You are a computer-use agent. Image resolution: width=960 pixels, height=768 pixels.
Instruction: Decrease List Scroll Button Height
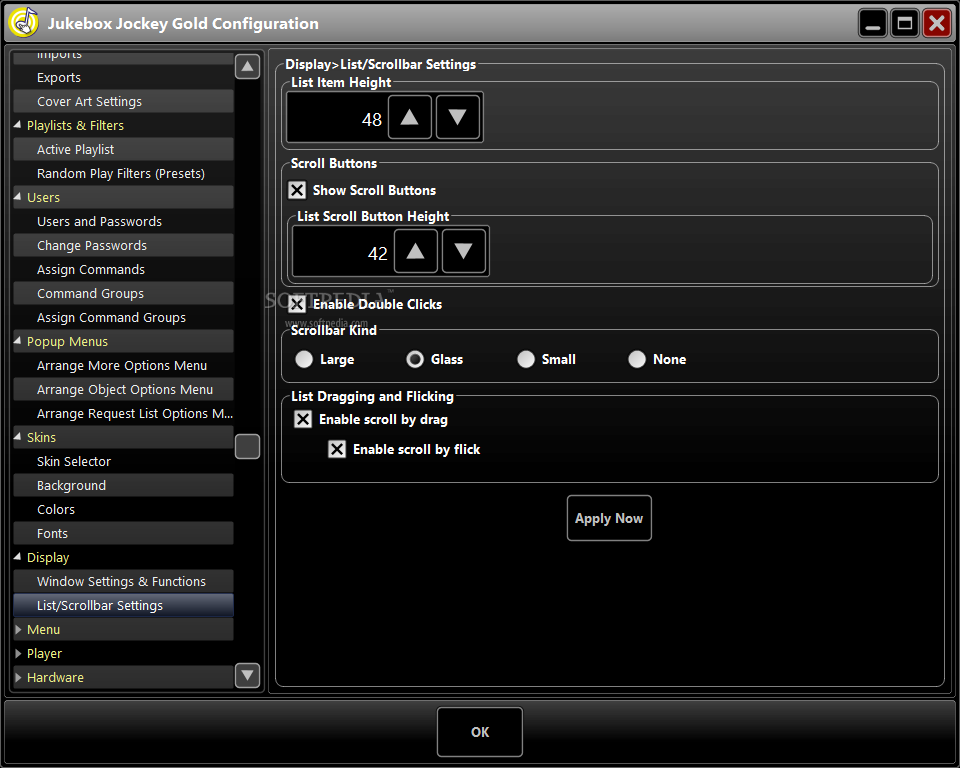point(463,251)
